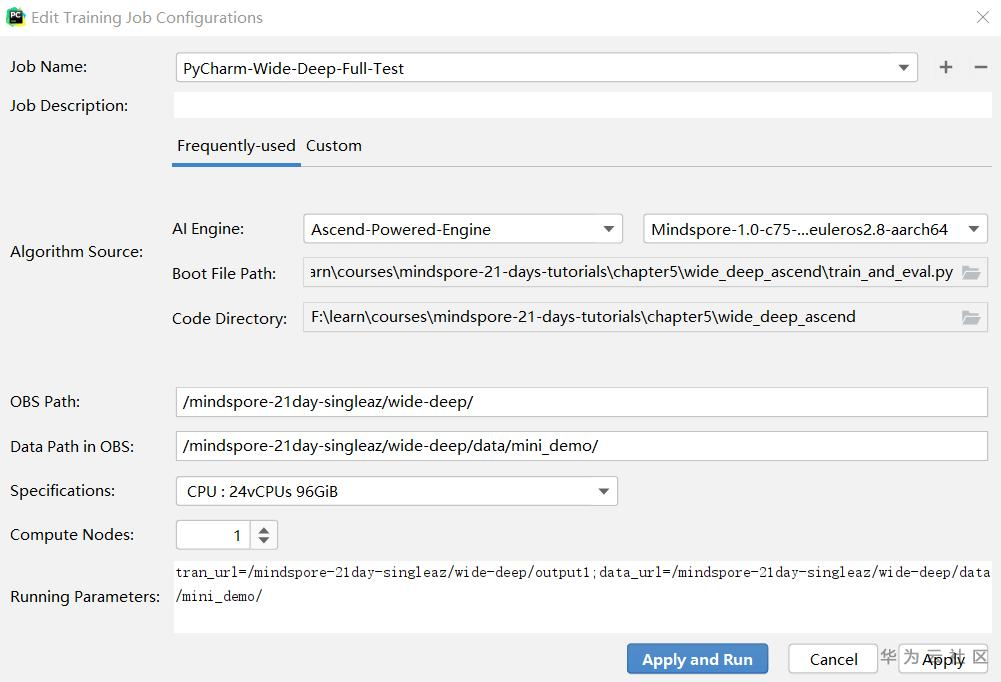Open the Ascend-Powered-Engine dropdown
The height and width of the screenshot is (682, 1001).
(608, 229)
